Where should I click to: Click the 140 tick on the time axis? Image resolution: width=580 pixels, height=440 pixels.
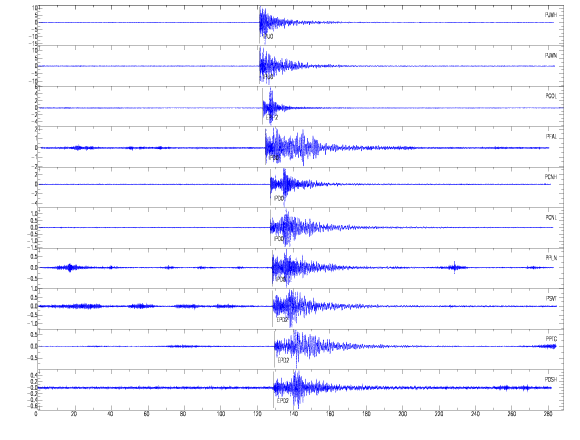293,414
